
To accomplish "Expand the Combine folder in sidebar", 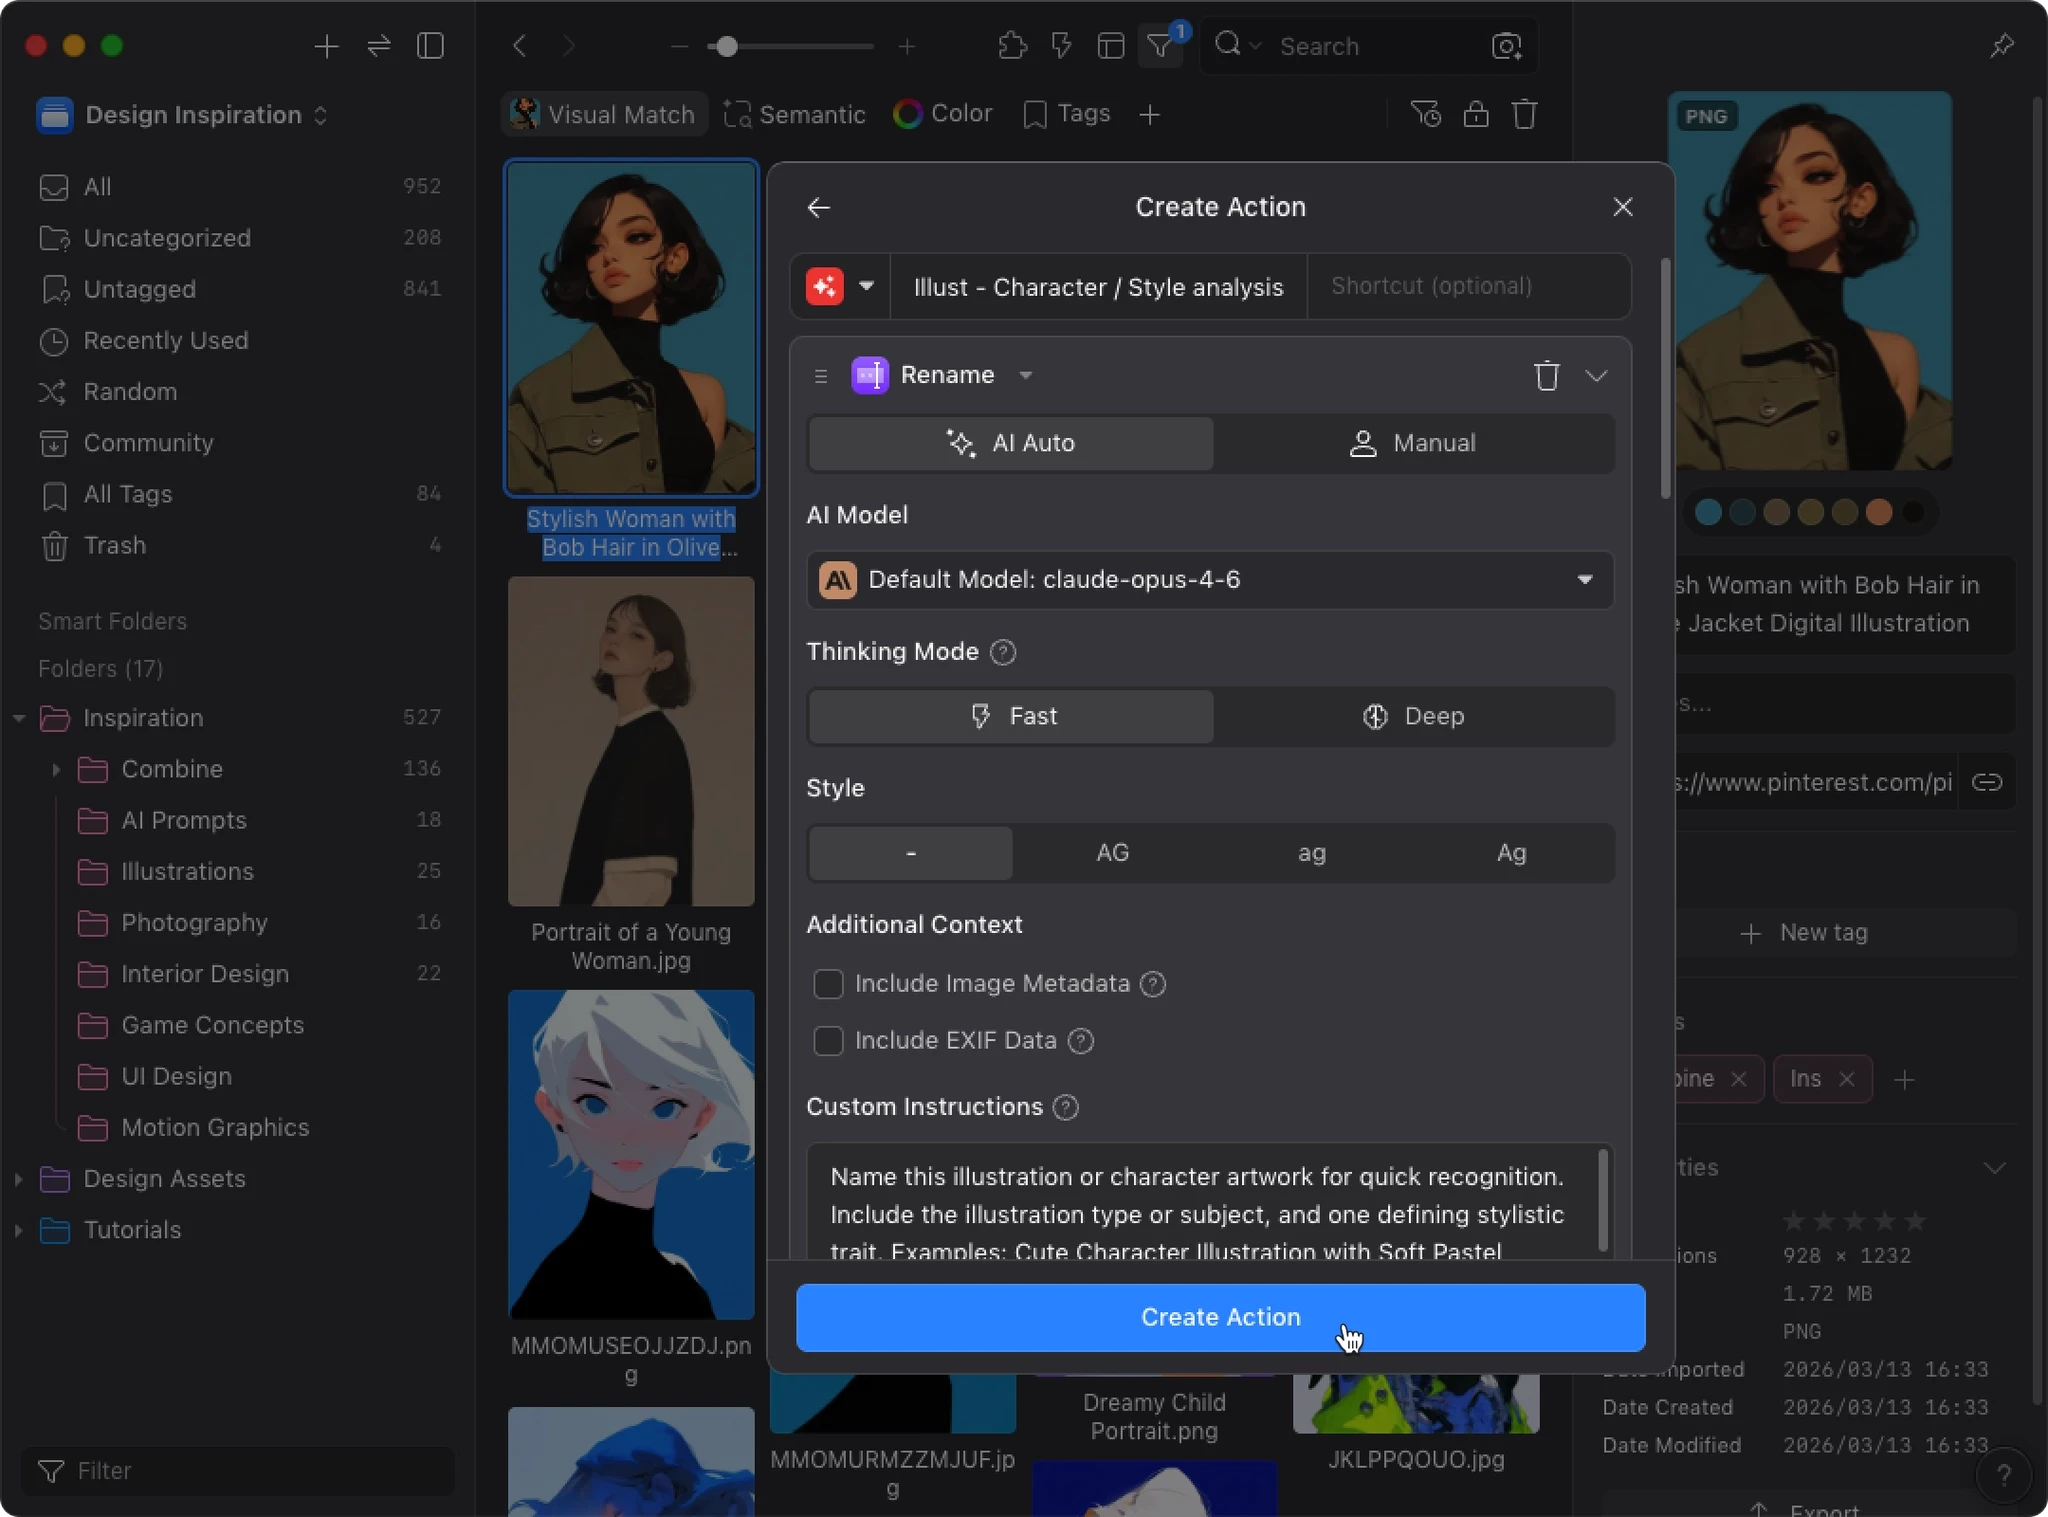I will pyautogui.click(x=56, y=769).
